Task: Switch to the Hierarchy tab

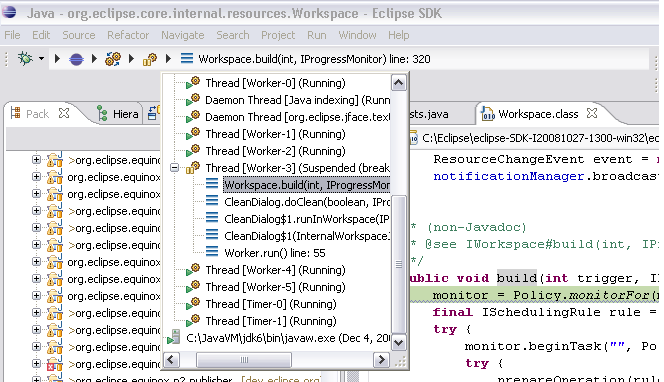Action: pos(125,114)
